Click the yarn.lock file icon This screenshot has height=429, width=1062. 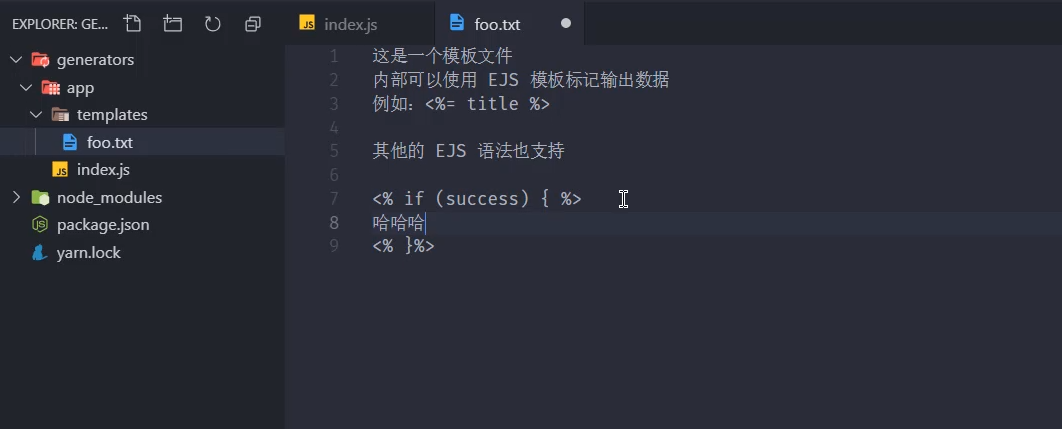click(40, 253)
